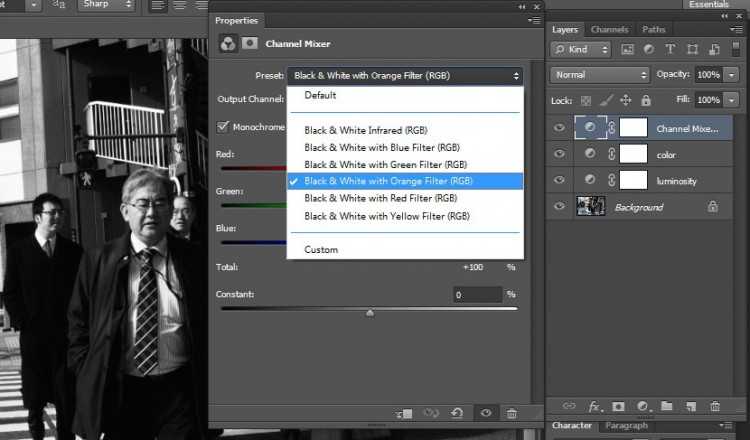Create a new group folder icon
The image size is (750, 440).
point(666,406)
